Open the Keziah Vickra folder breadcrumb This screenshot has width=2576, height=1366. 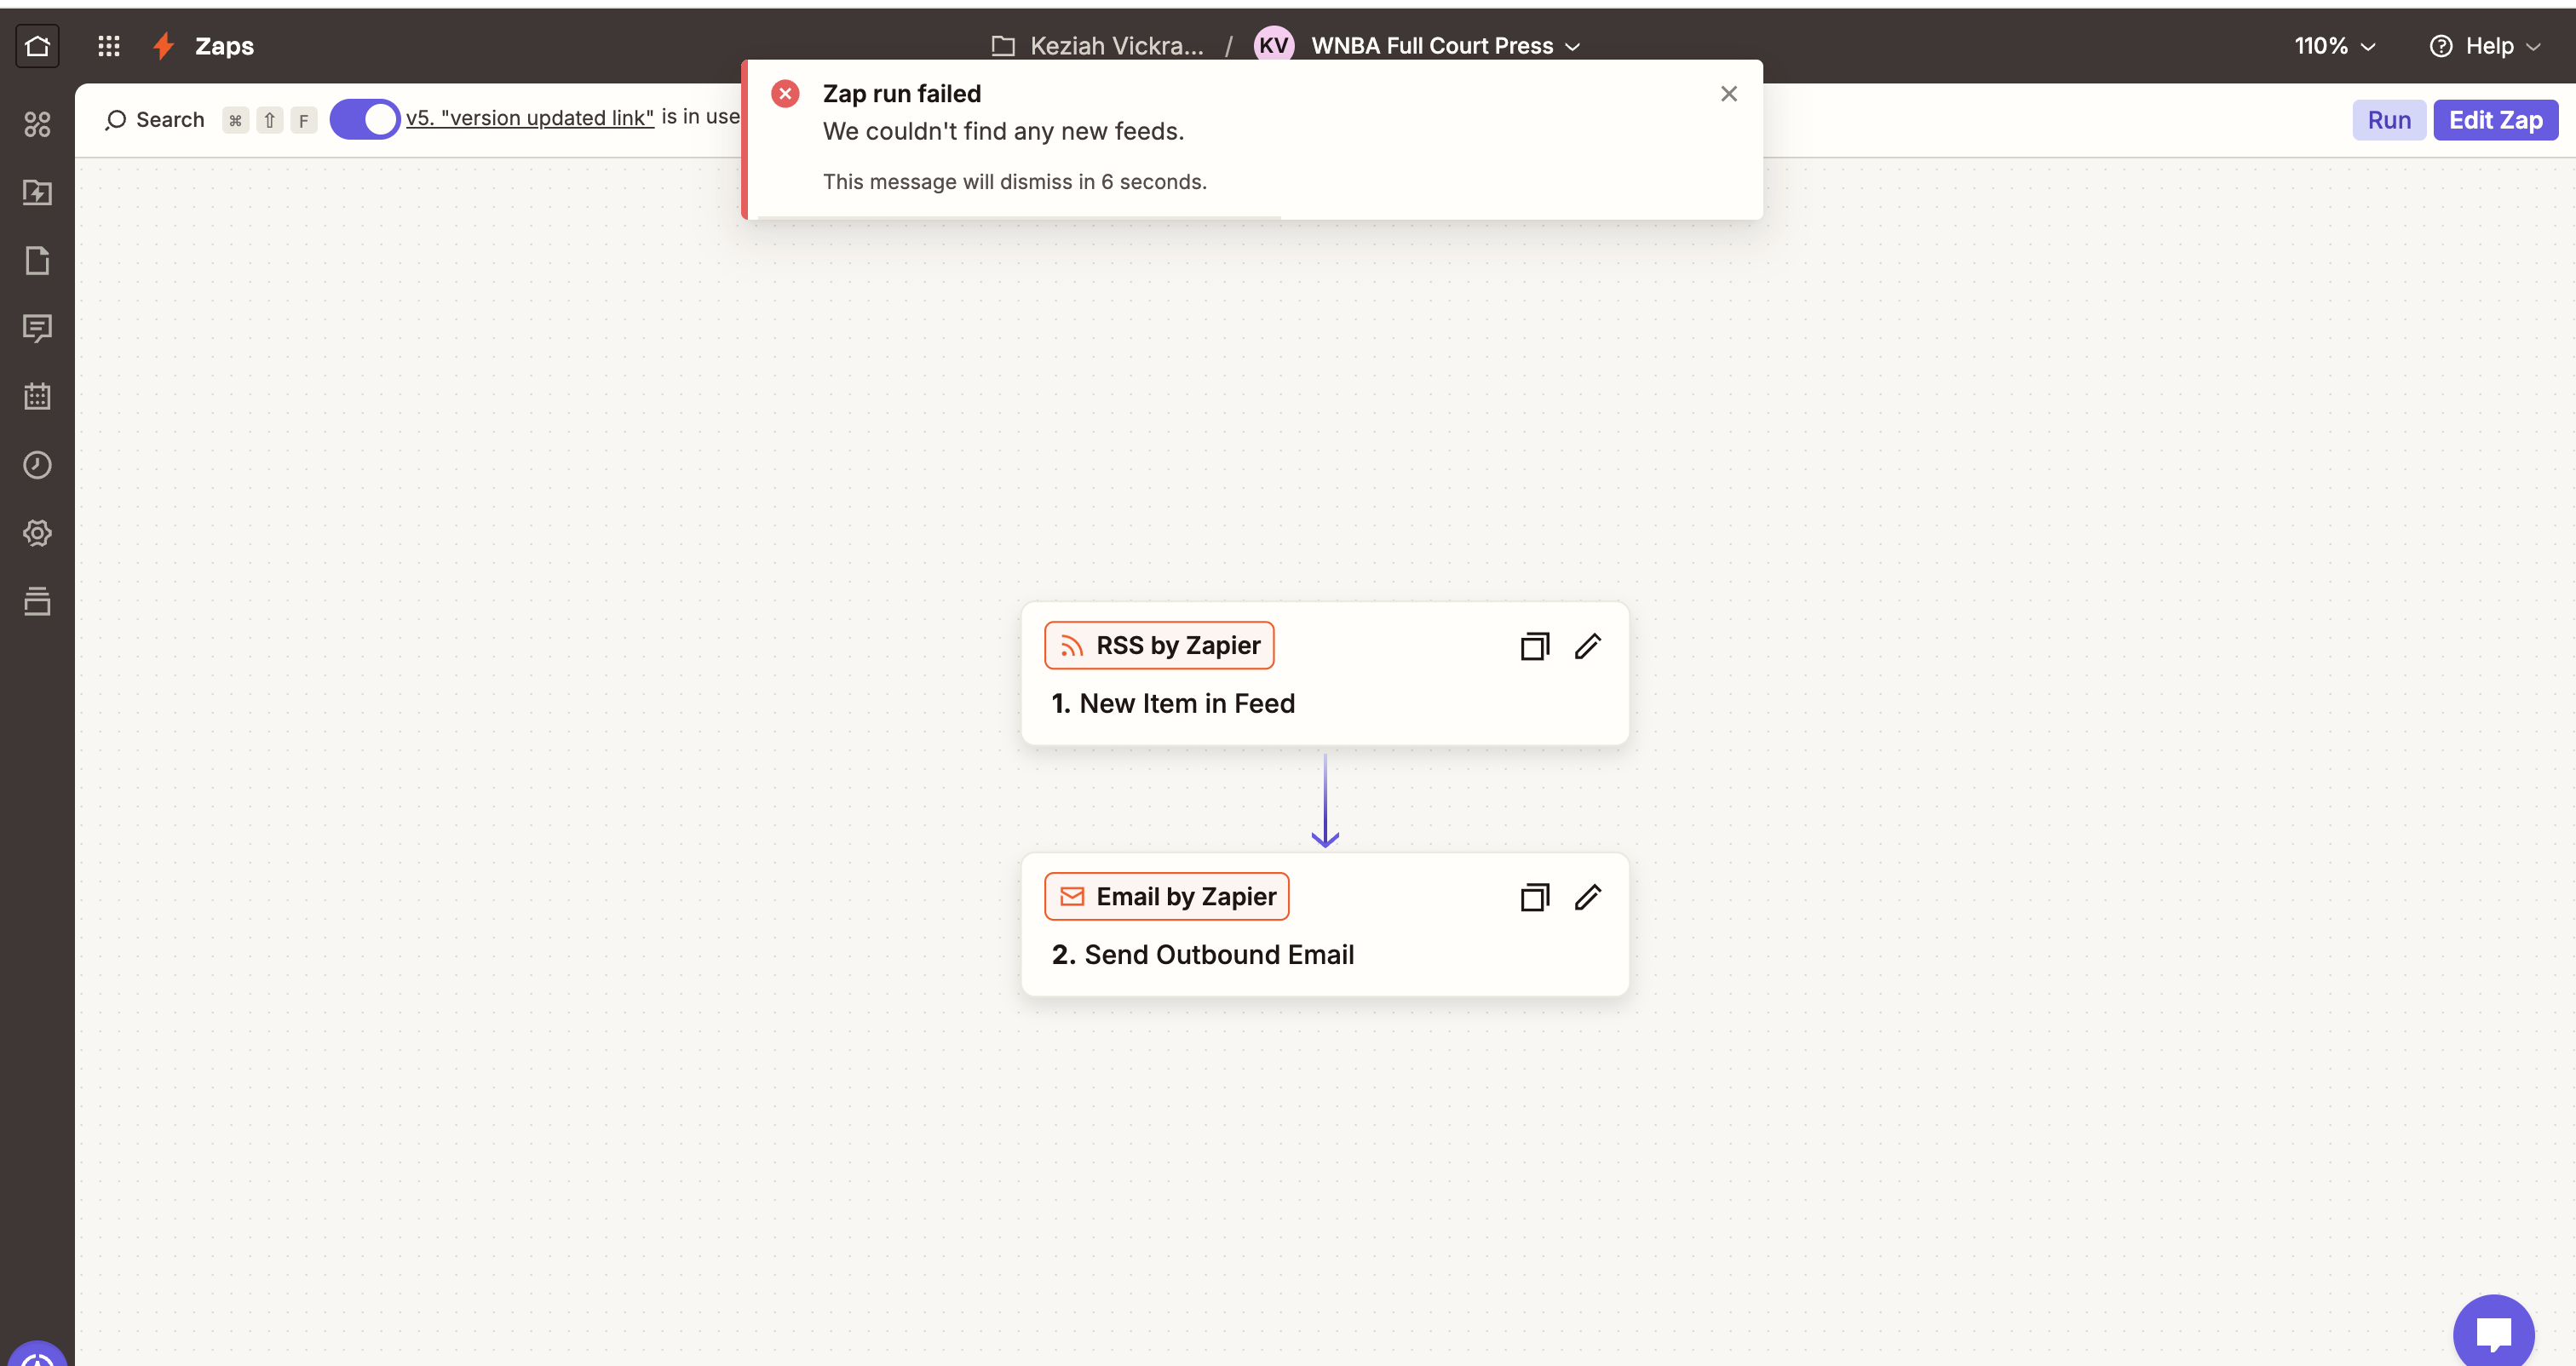pos(1097,46)
